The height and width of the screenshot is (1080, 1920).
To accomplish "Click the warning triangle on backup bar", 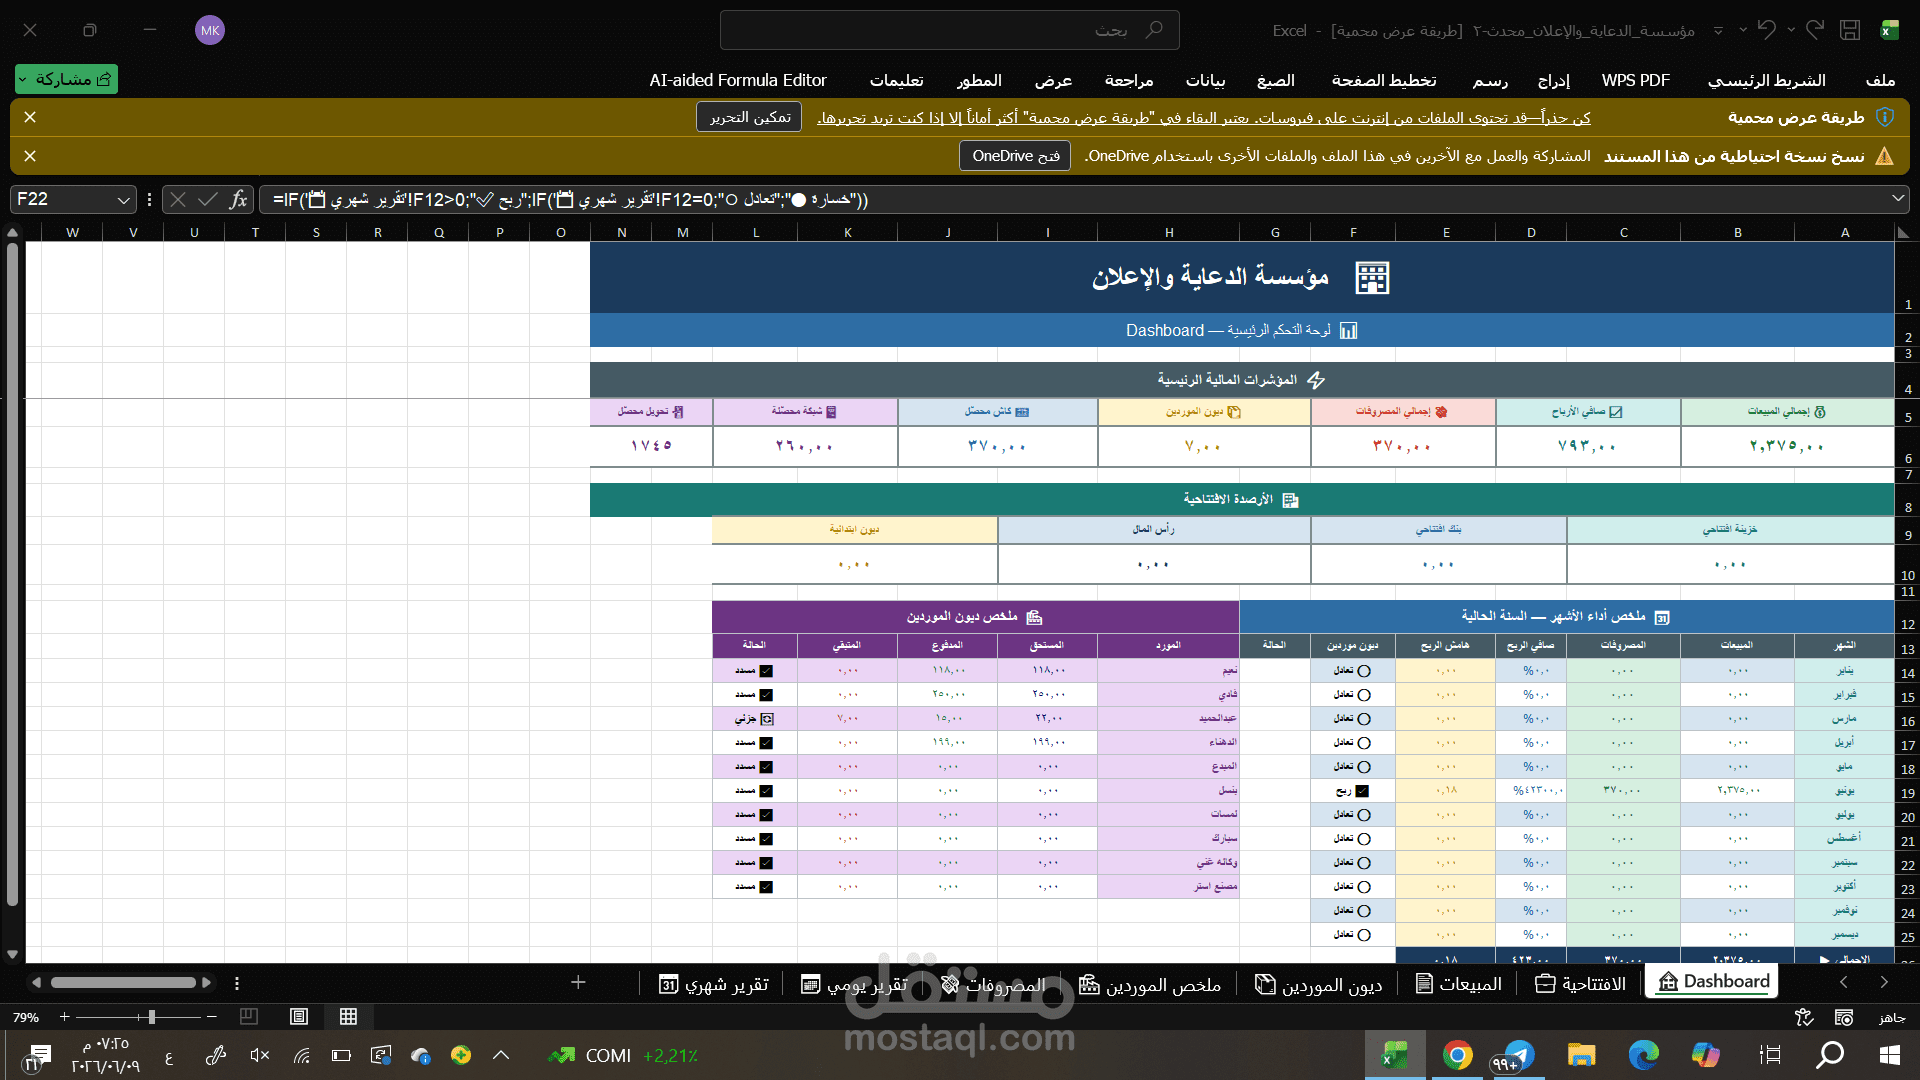I will point(1885,156).
